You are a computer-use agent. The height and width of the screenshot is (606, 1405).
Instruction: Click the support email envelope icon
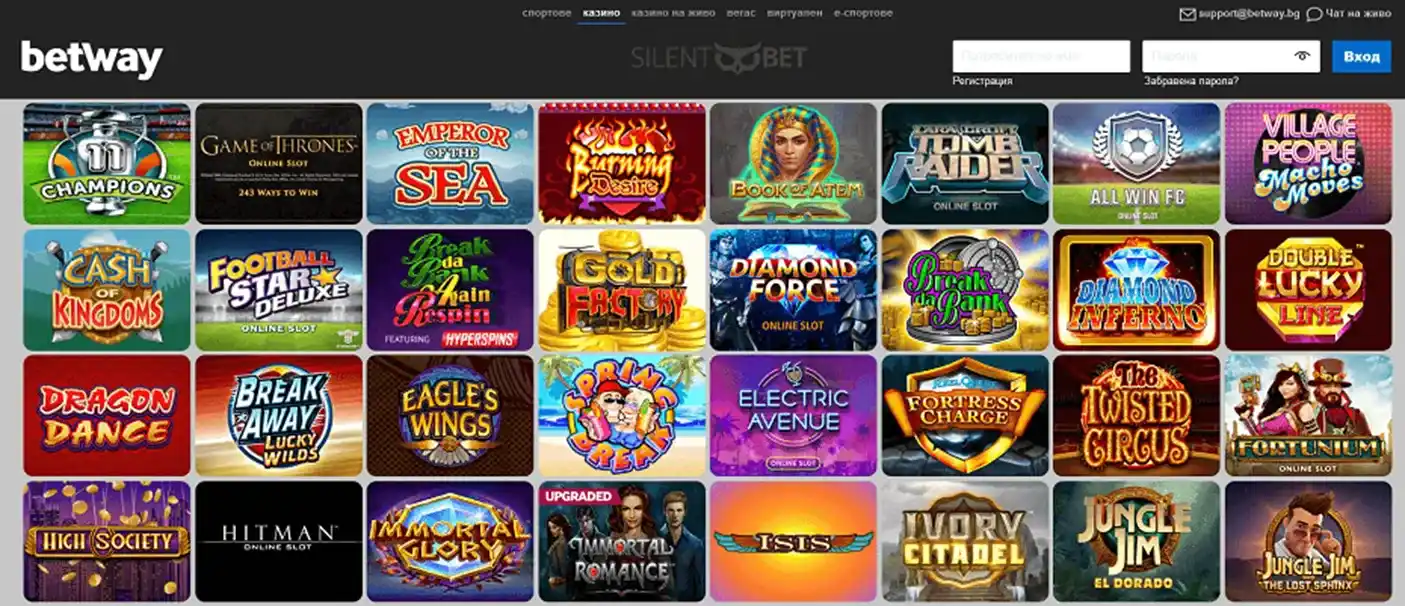coord(1187,14)
